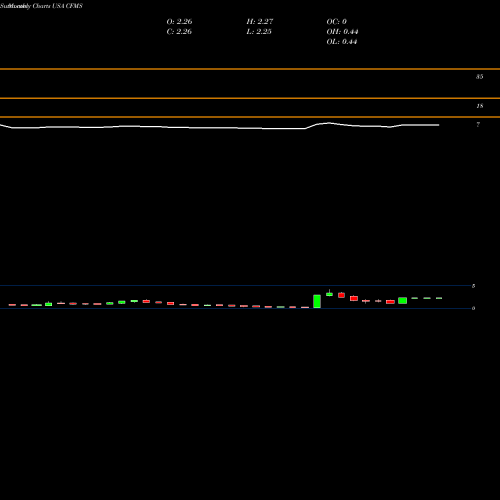Select the high value H: 2.27
Image resolution: width=500 pixels, height=500 pixels.
pos(260,22)
